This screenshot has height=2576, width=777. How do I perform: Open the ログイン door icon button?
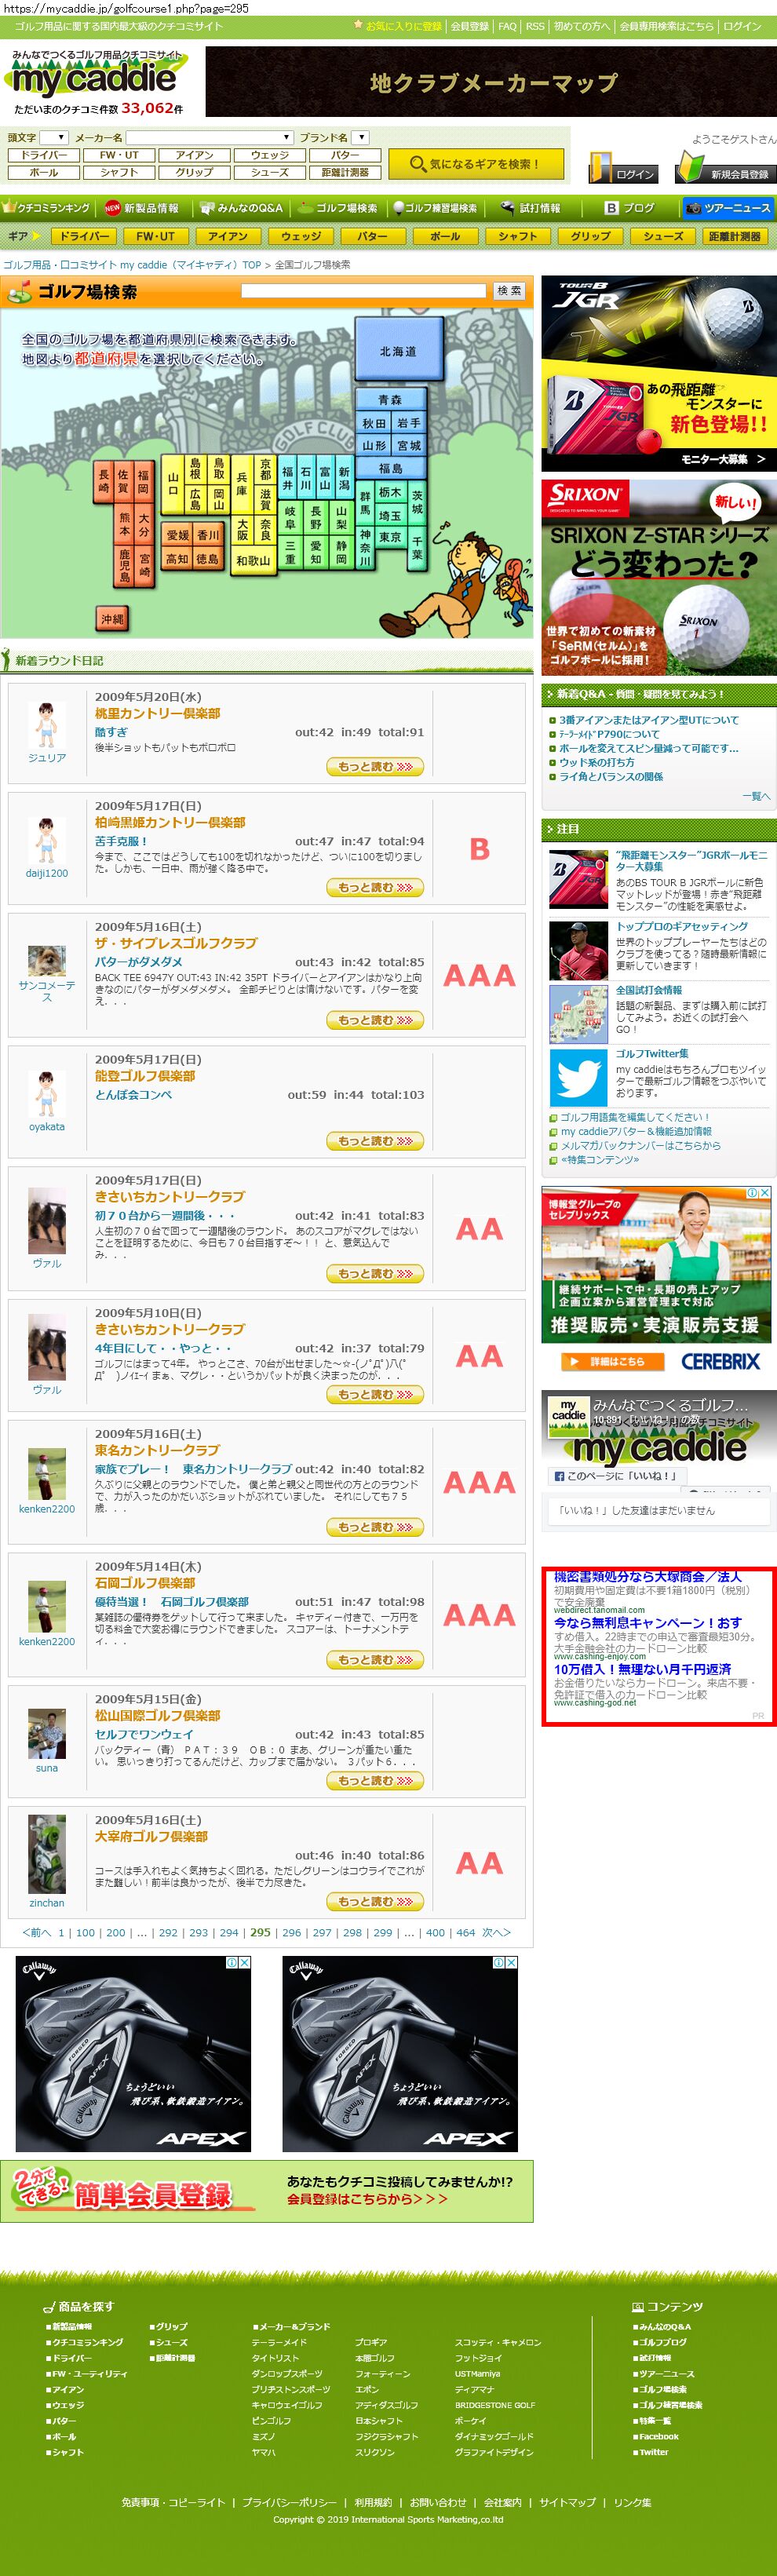click(622, 166)
